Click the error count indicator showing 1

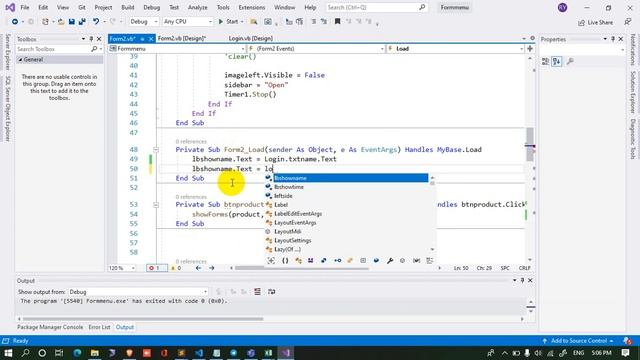tap(157, 268)
